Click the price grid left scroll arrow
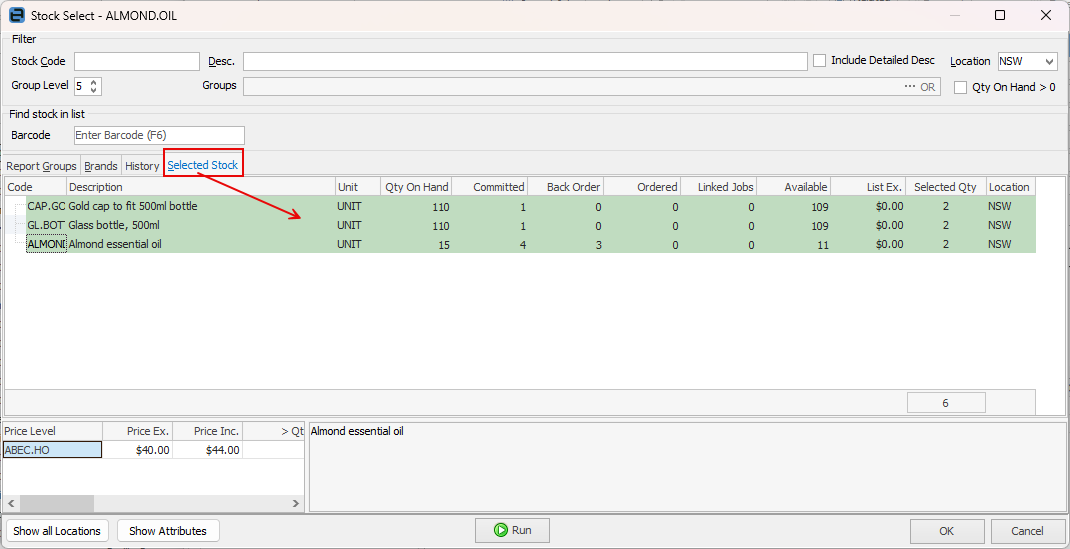The height and width of the screenshot is (549, 1070). point(11,503)
